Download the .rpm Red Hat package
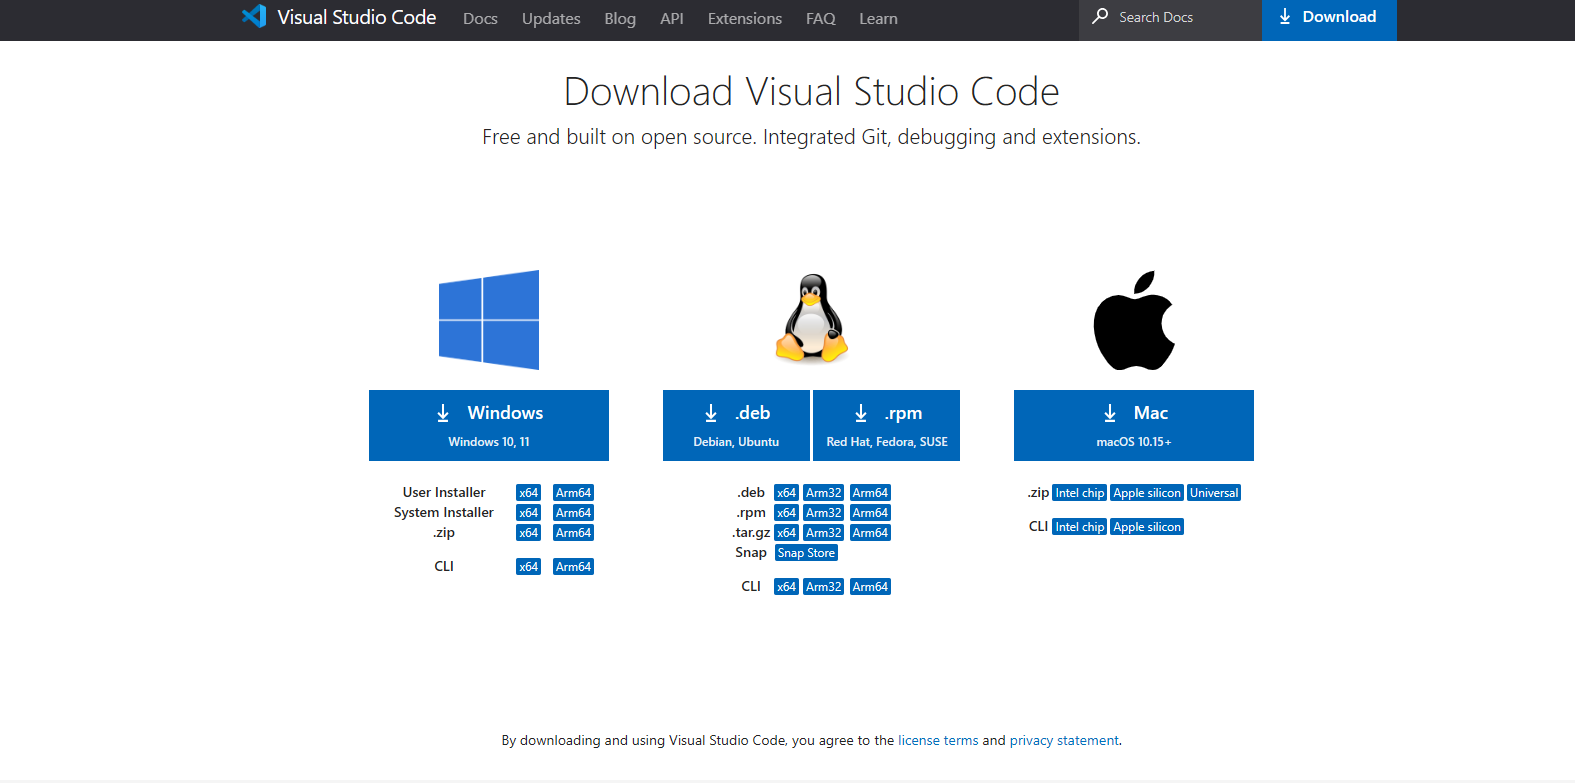The width and height of the screenshot is (1575, 783). (x=887, y=425)
